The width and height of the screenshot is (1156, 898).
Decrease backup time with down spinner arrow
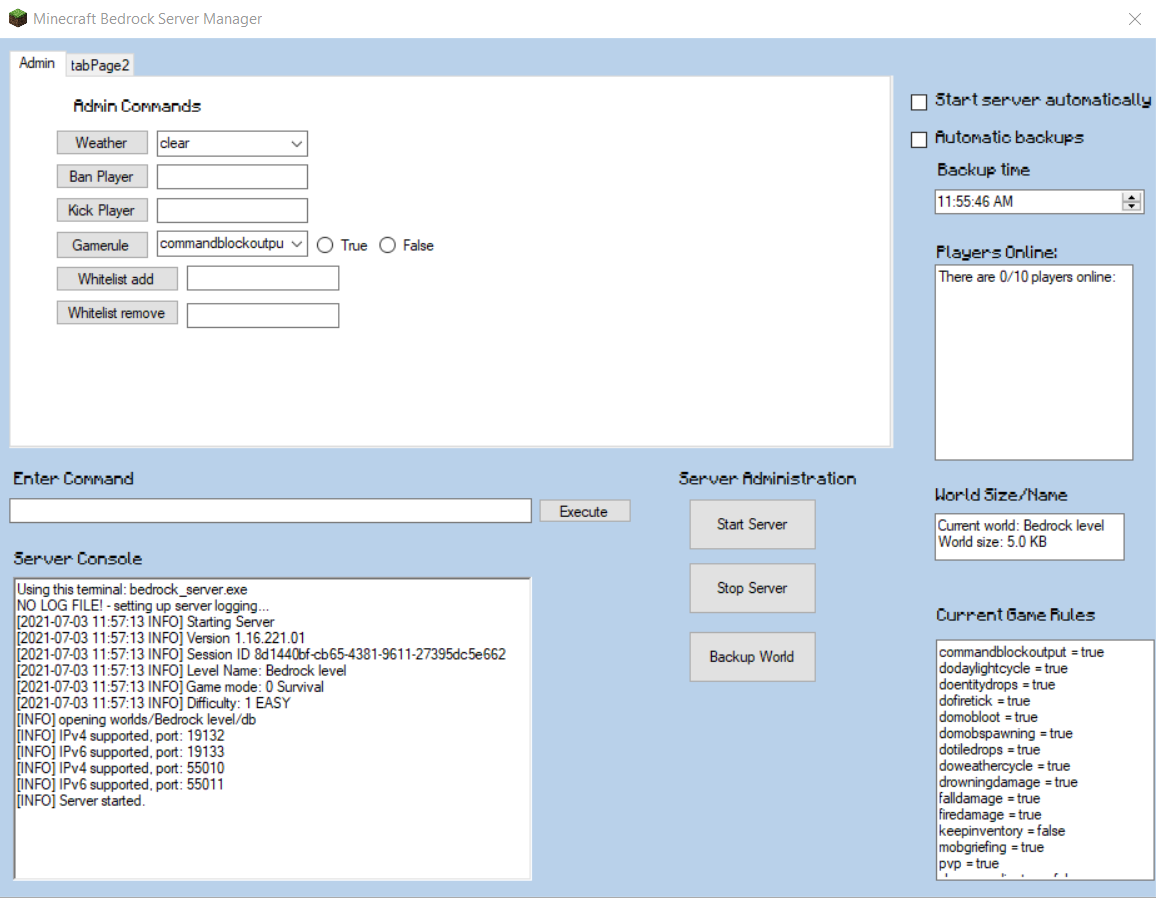[x=1132, y=206]
